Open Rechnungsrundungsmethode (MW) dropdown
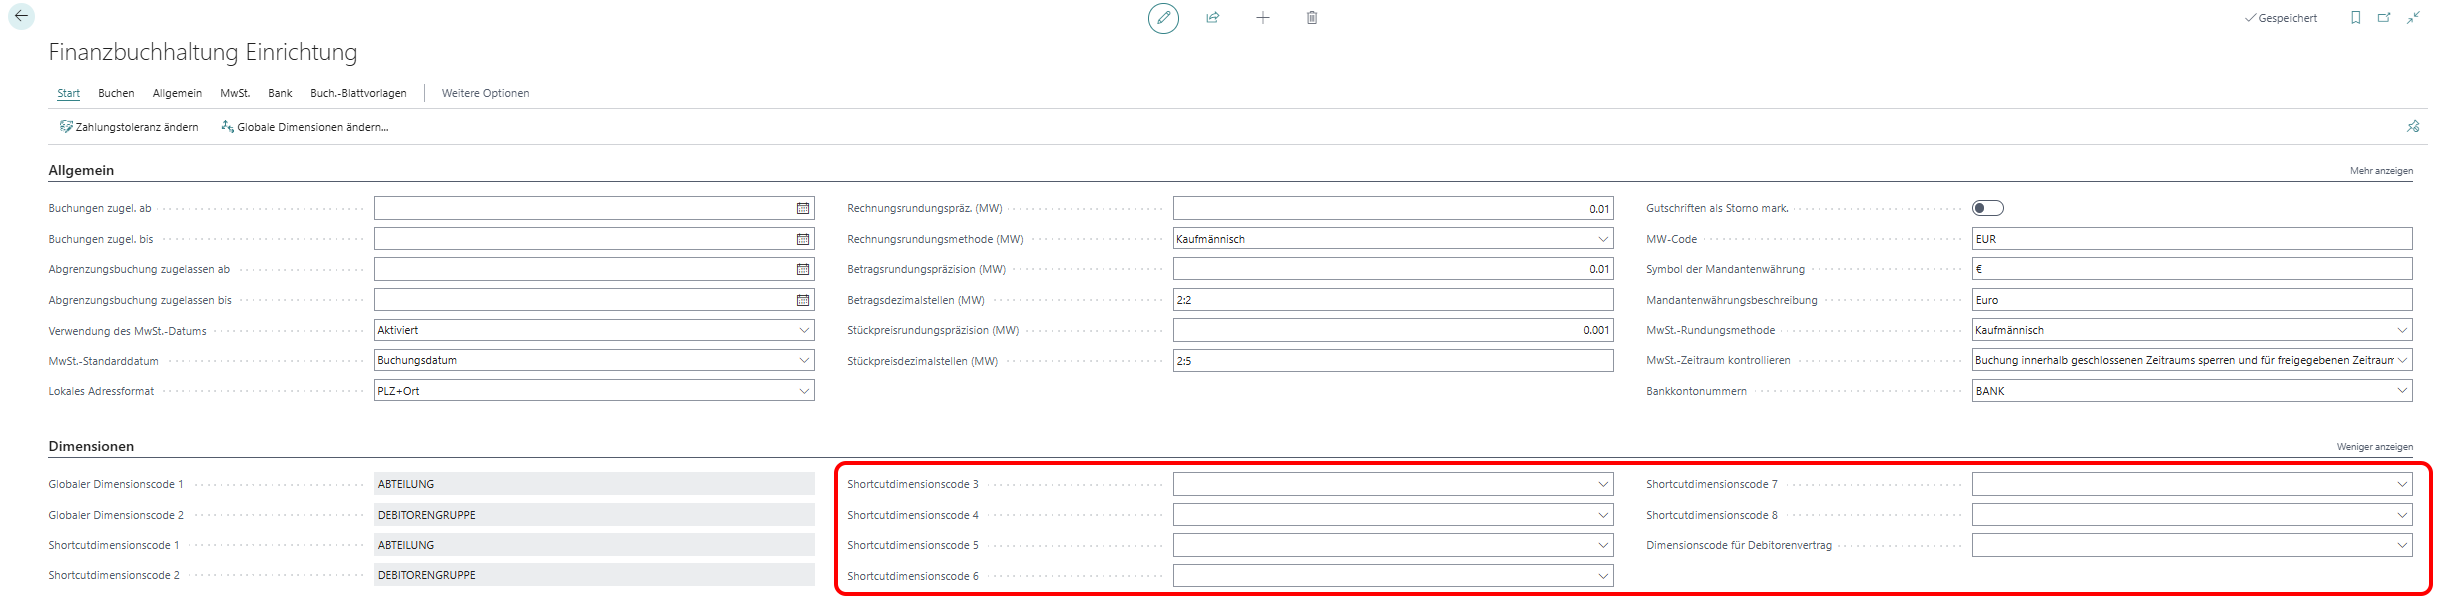 pyautogui.click(x=1603, y=239)
